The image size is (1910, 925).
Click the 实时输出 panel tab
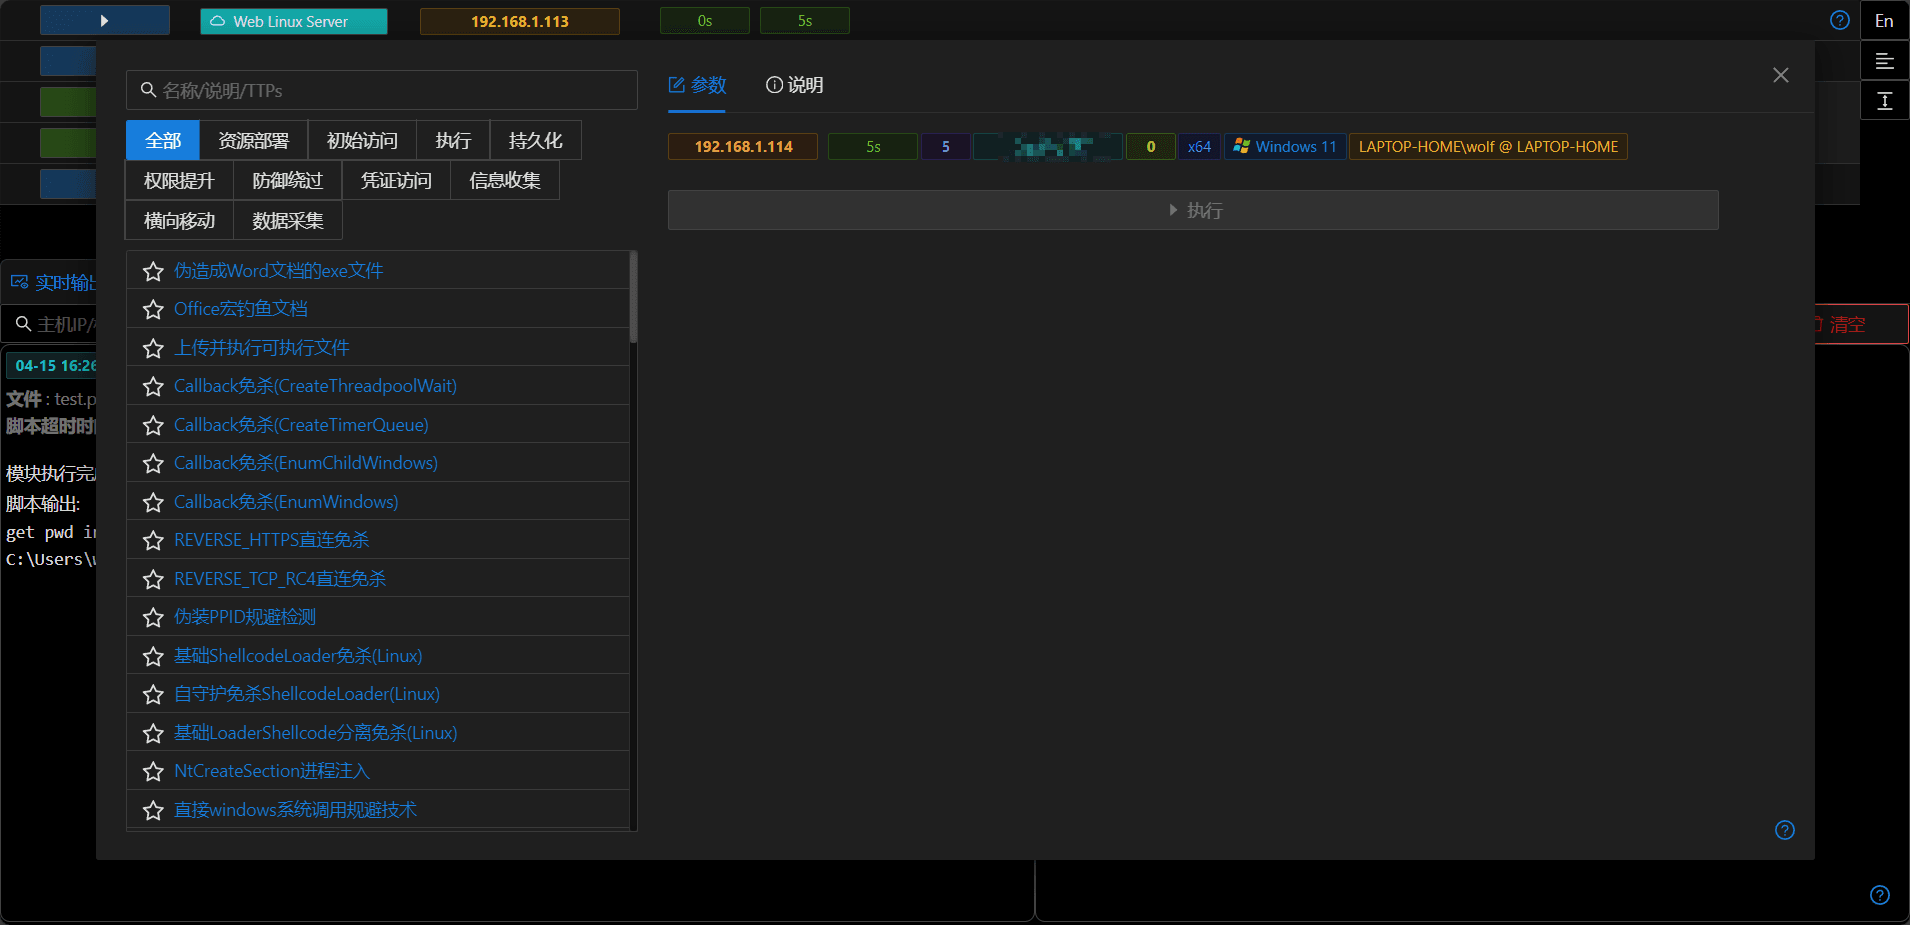(x=55, y=283)
